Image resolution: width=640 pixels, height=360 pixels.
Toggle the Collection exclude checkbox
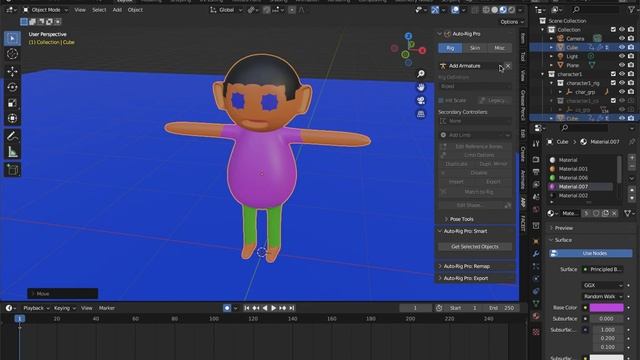[613, 30]
